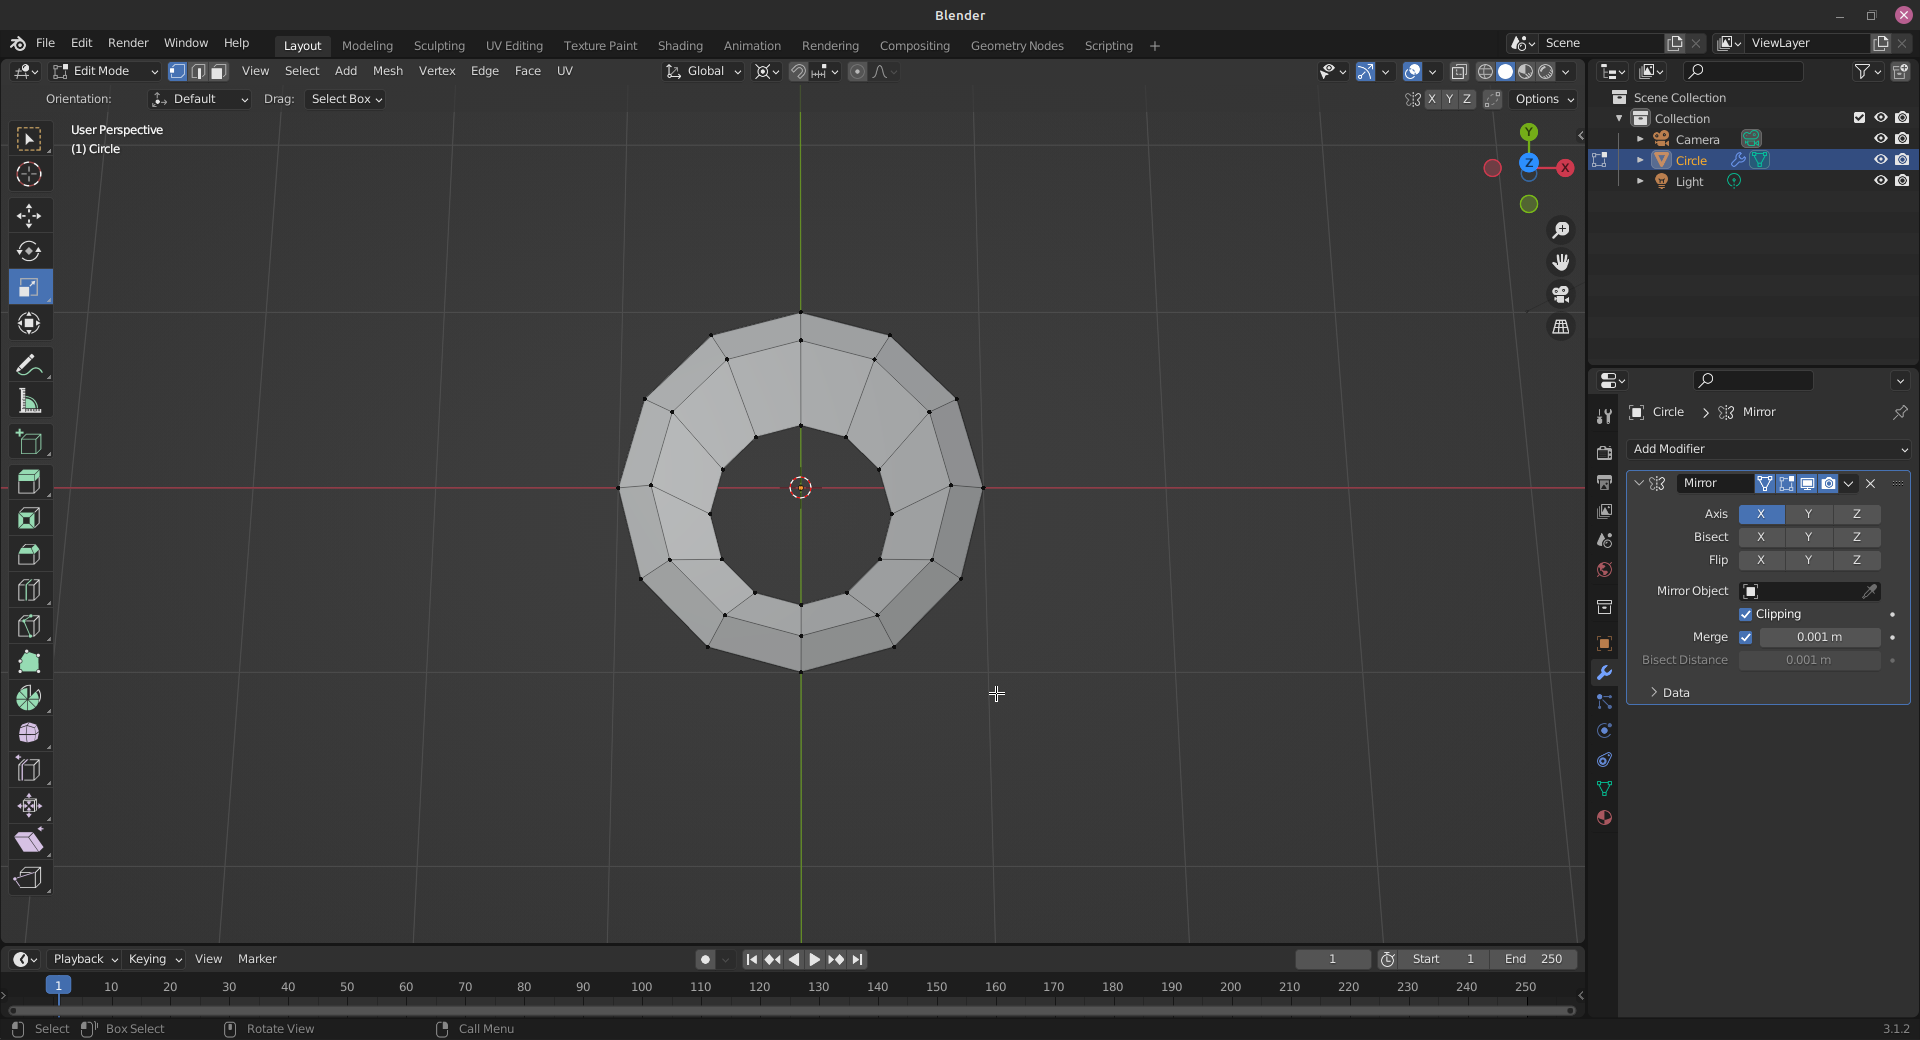The height and width of the screenshot is (1040, 1920).
Task: Select the Edge Slide tool
Action: (x=29, y=770)
